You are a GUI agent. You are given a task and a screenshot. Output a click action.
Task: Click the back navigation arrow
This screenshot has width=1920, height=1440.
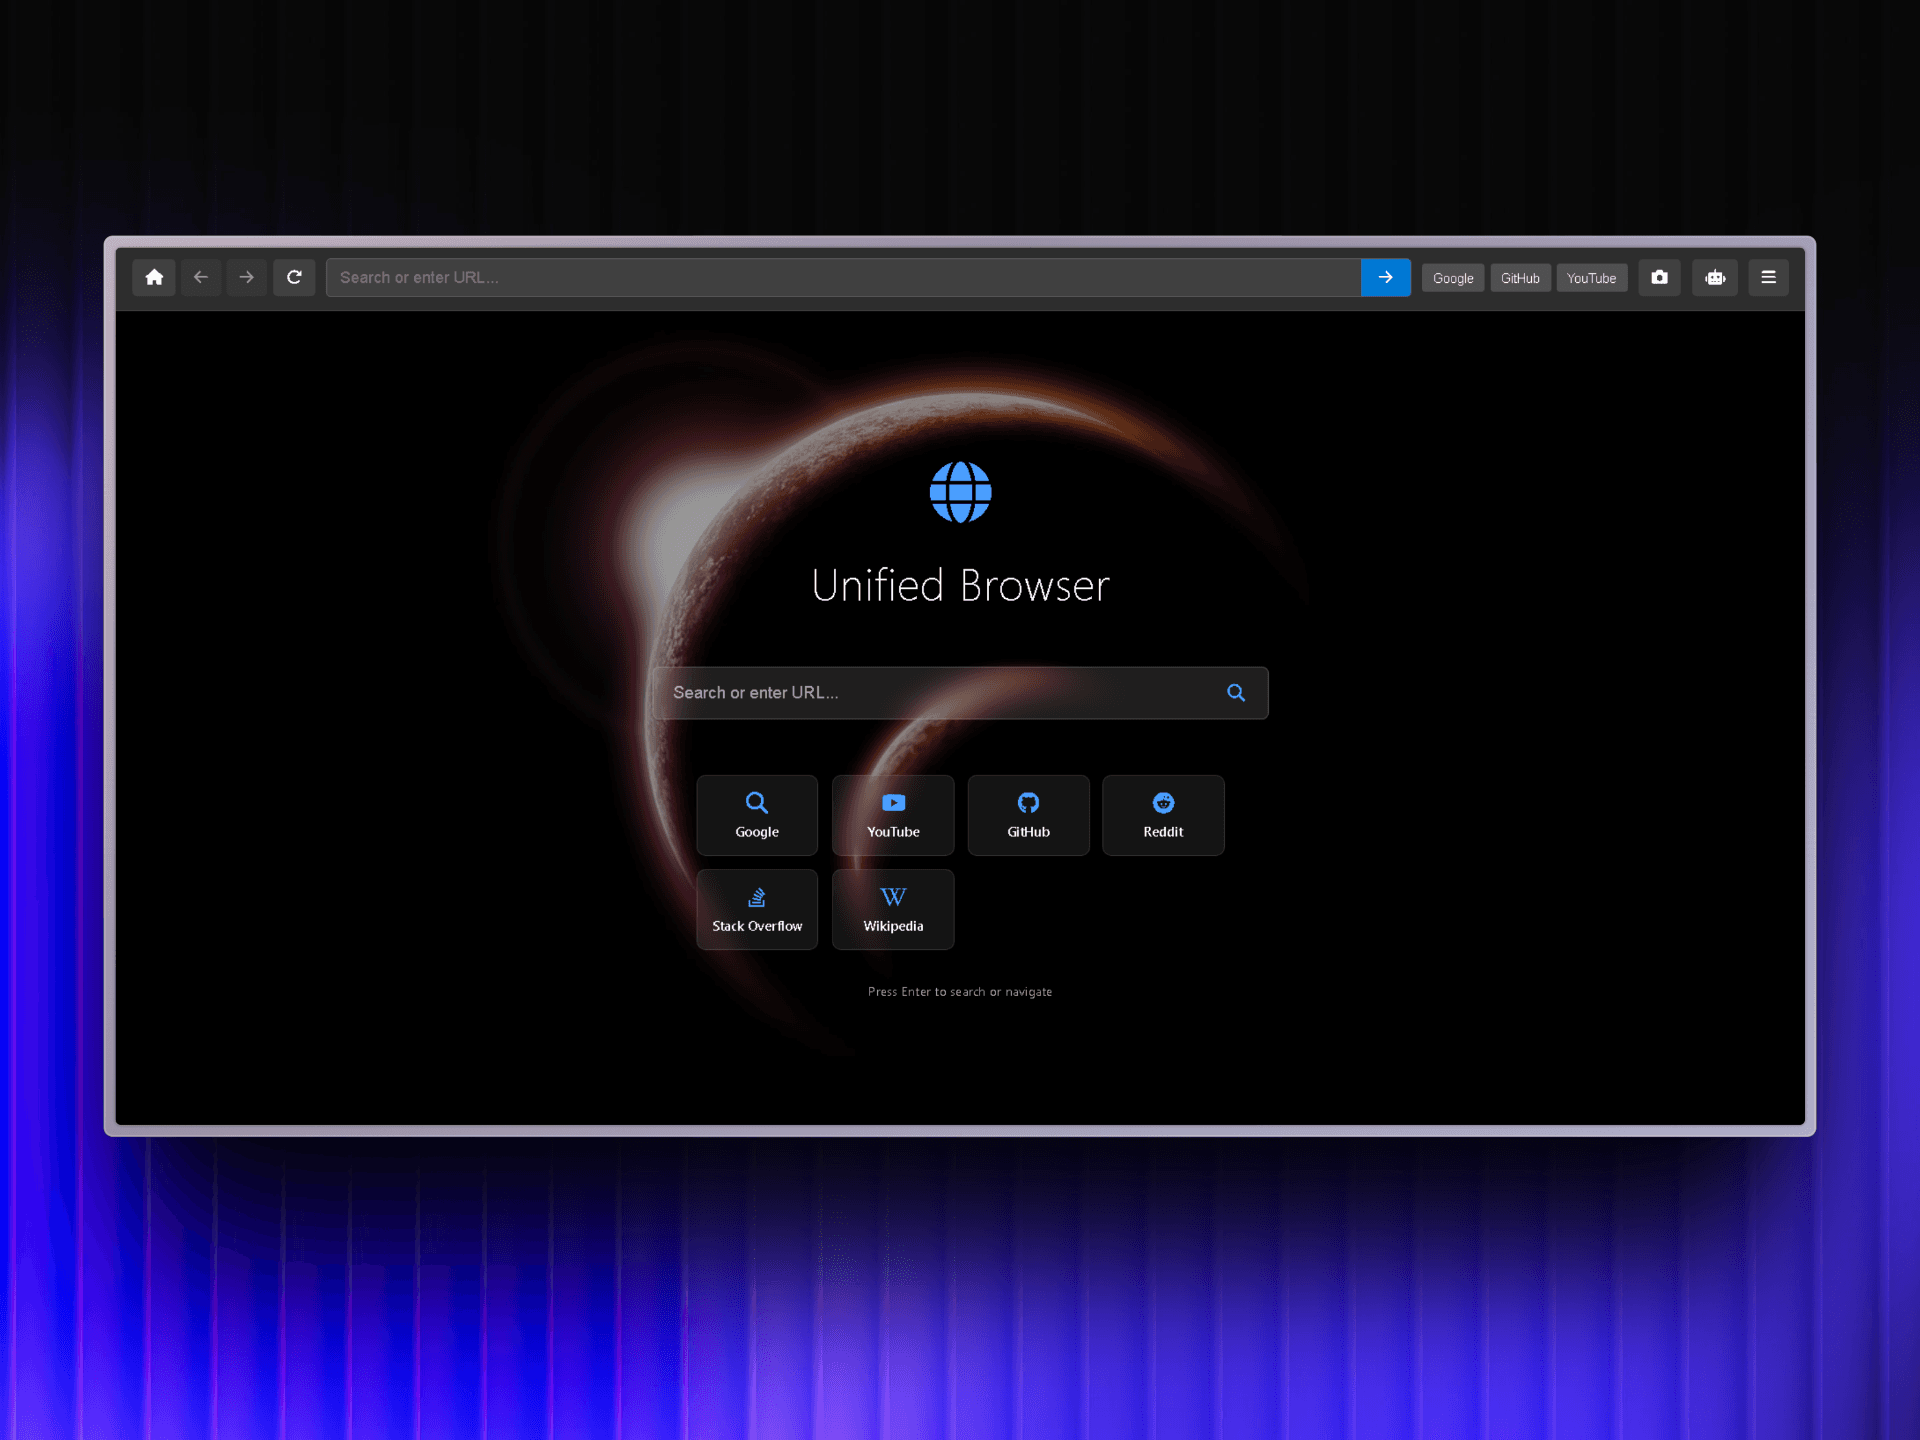point(201,277)
